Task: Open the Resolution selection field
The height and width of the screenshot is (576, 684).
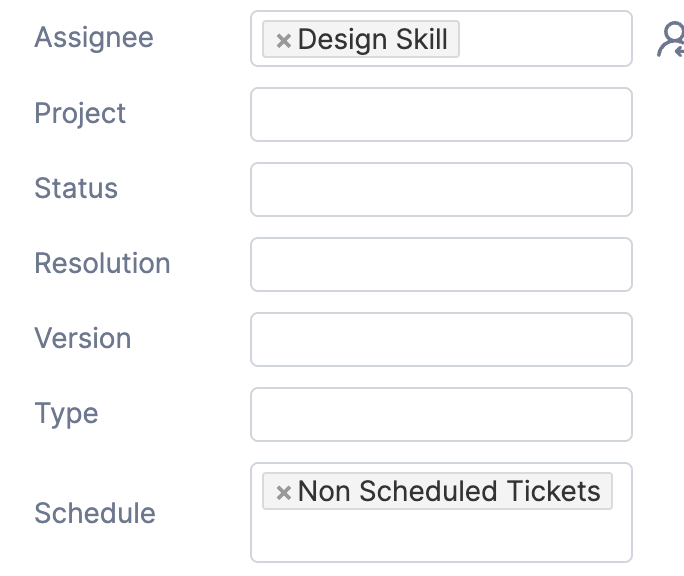Action: (x=441, y=264)
